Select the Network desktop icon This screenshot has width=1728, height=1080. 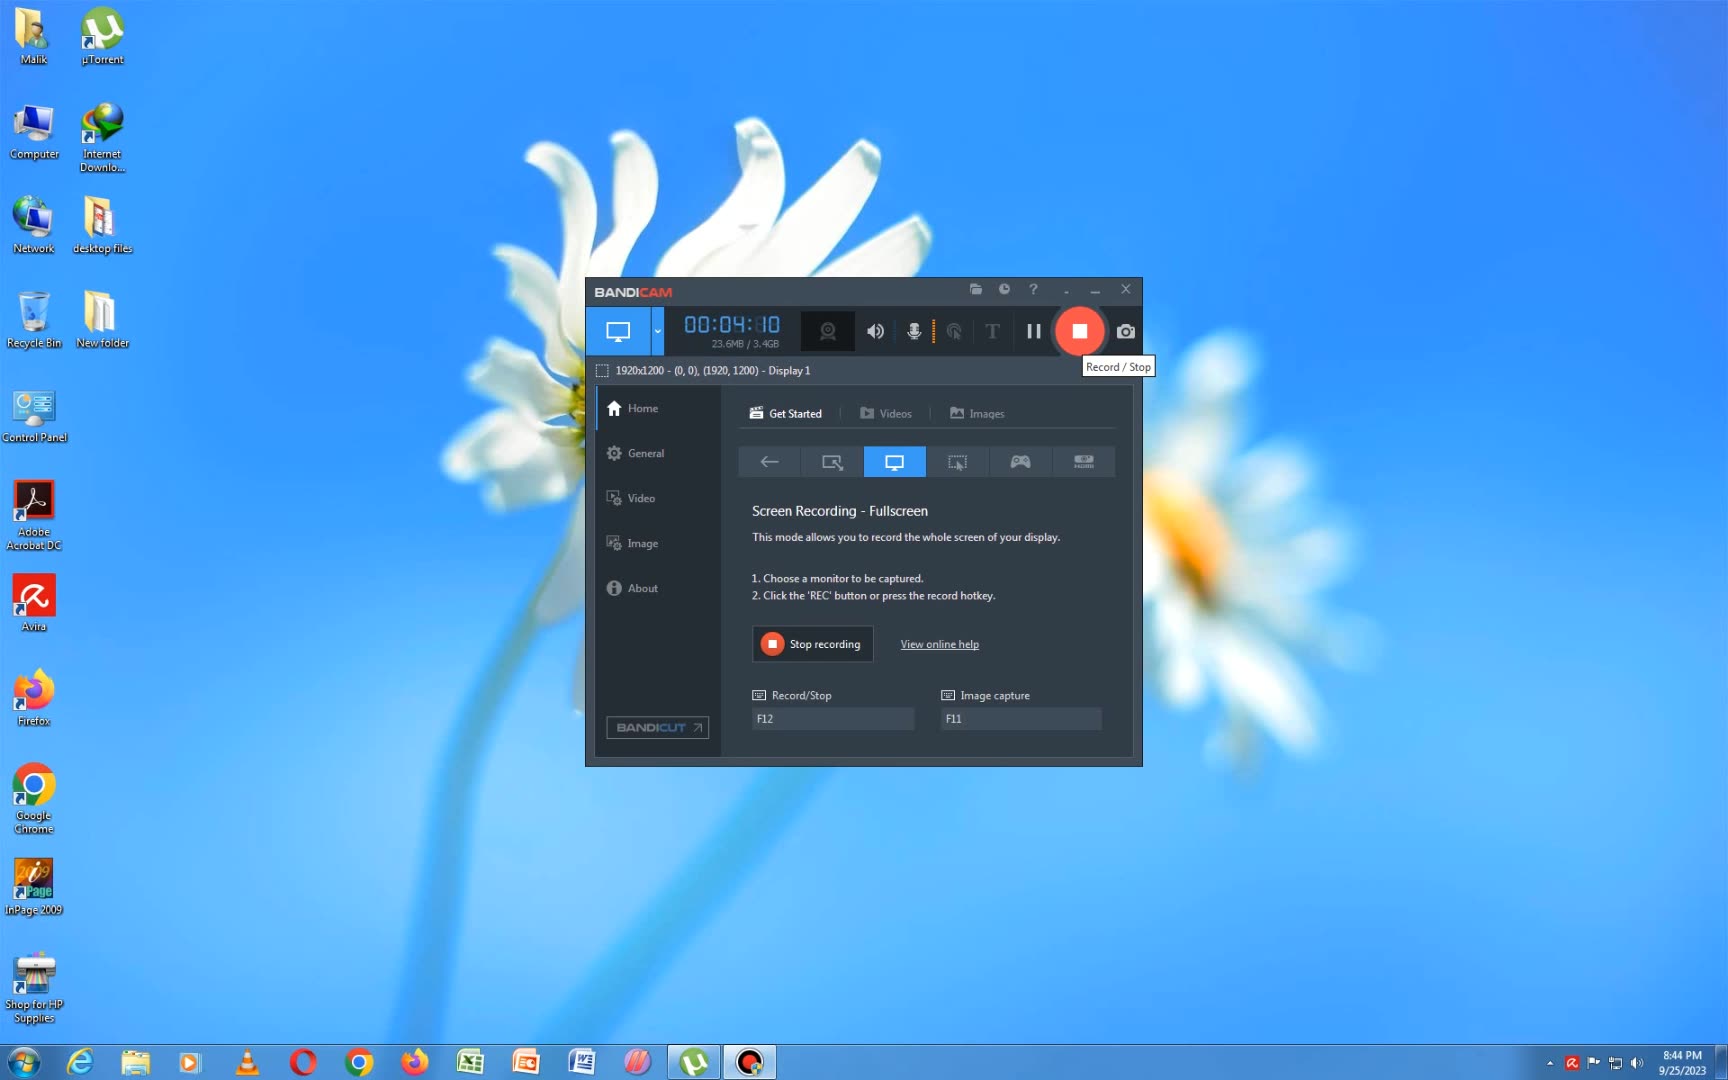(x=33, y=226)
